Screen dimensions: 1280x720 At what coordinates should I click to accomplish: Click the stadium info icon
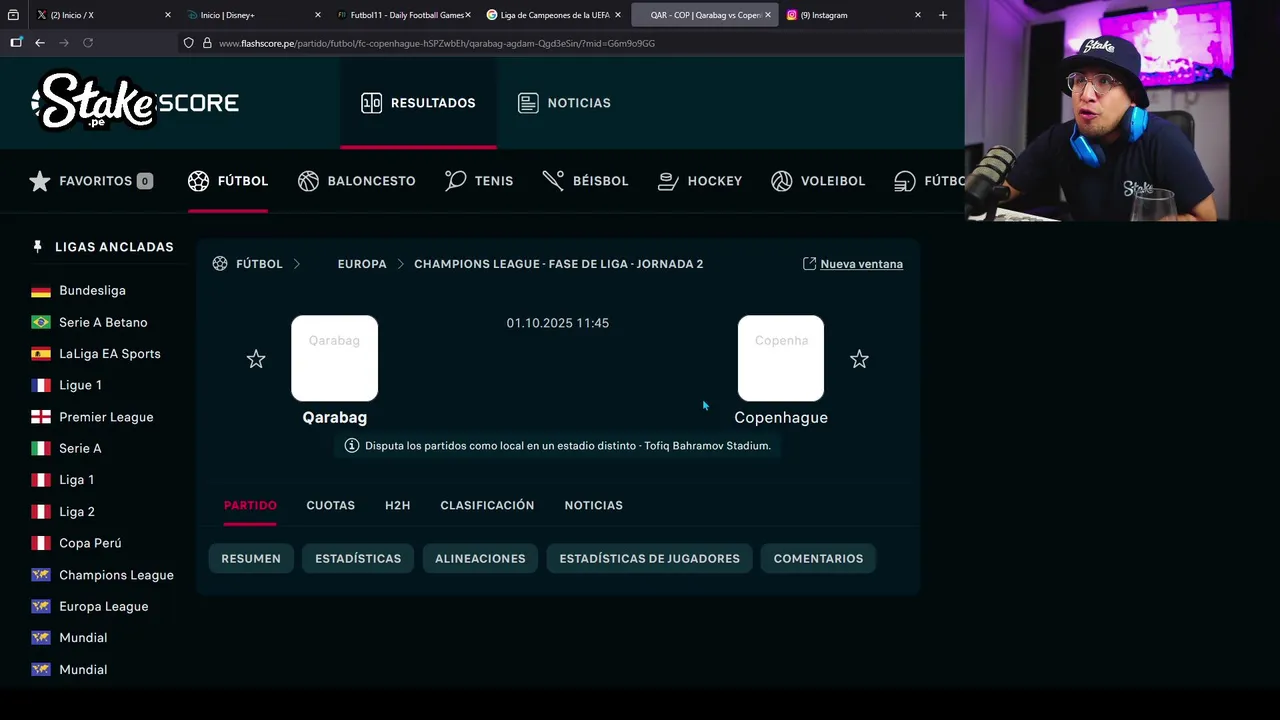pyautogui.click(x=352, y=446)
